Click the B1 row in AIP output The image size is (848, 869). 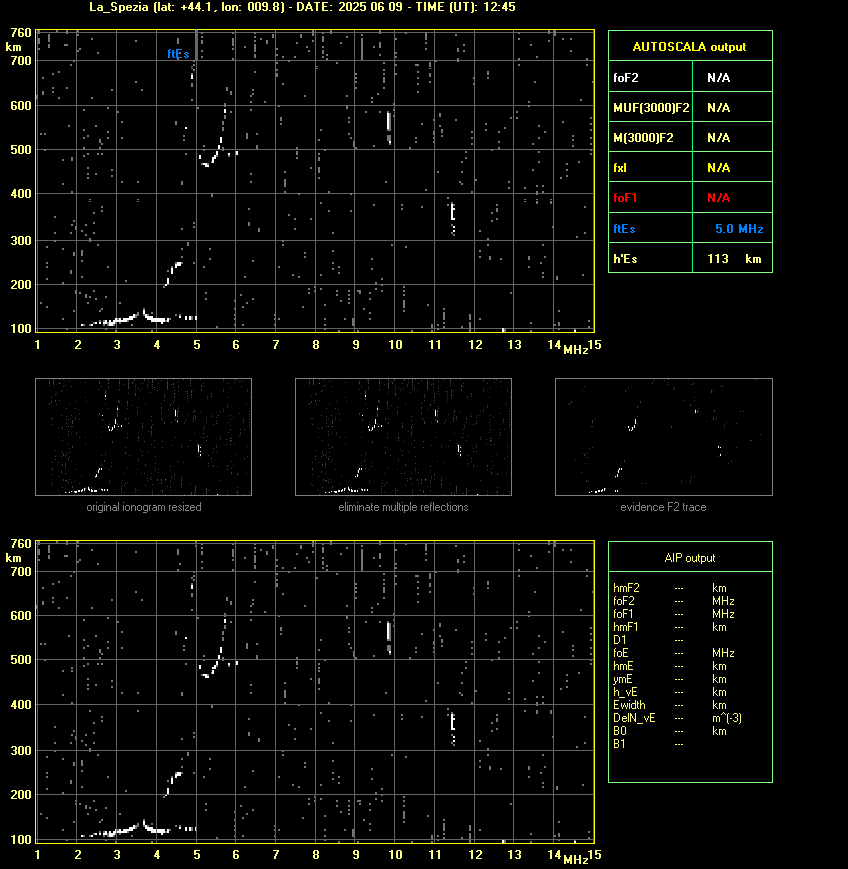(x=648, y=744)
